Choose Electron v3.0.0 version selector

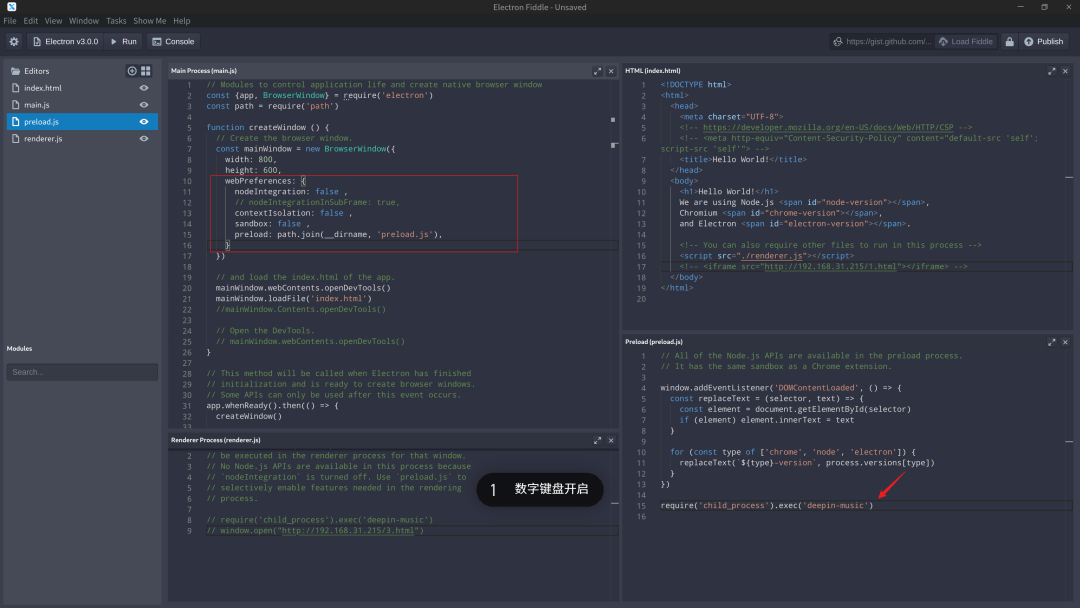[x=65, y=41]
